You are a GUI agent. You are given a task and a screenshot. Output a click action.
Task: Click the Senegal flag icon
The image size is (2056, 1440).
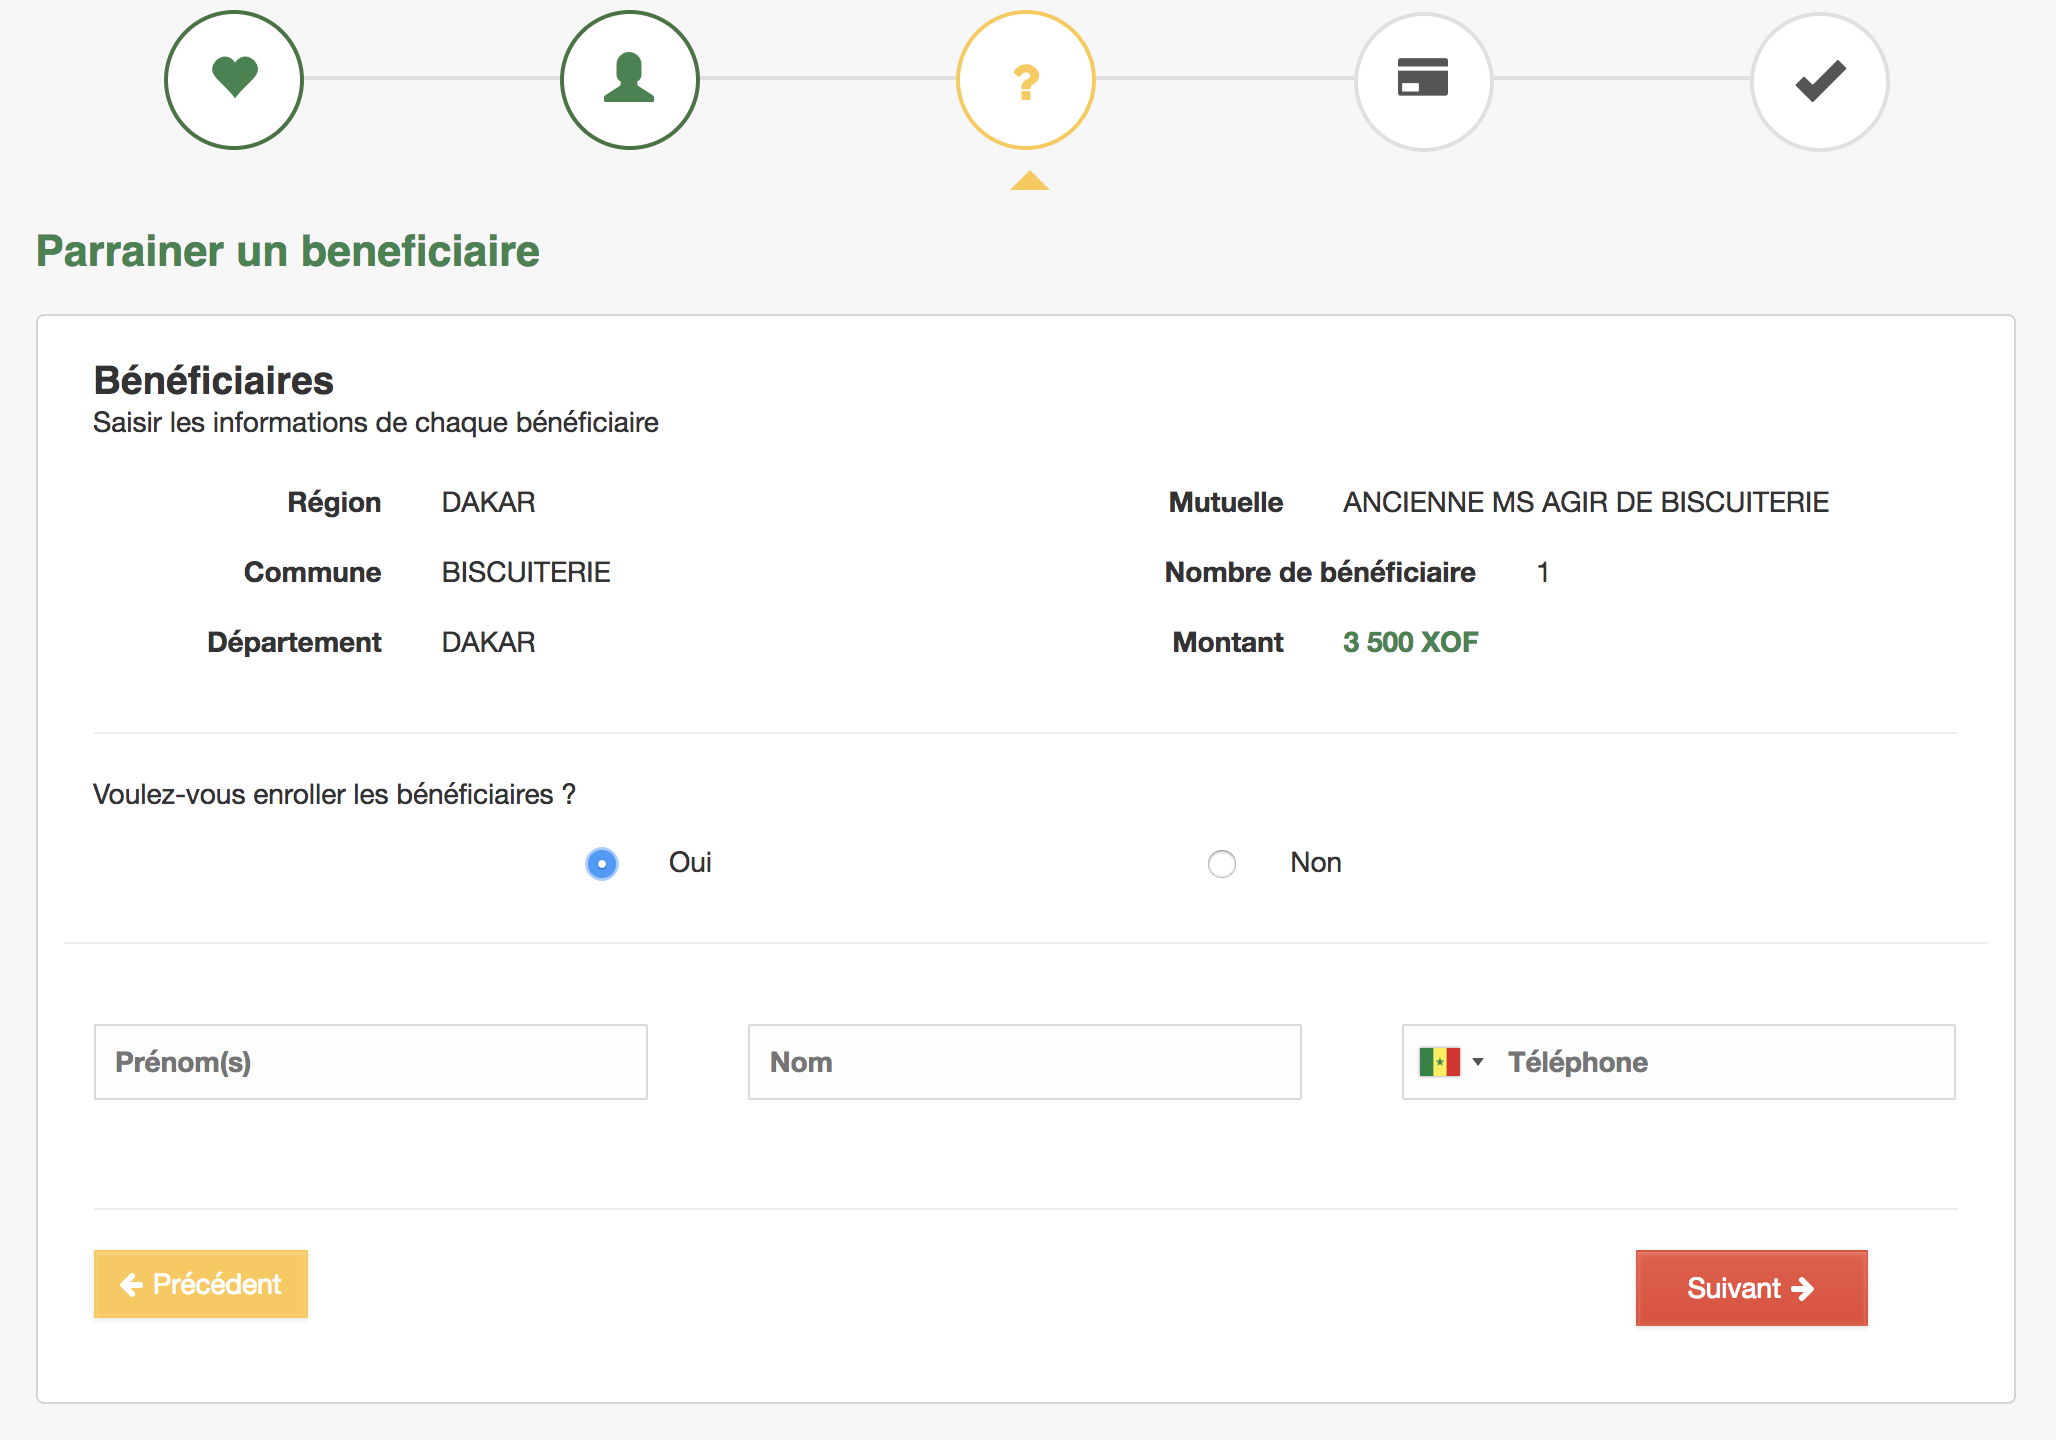pyautogui.click(x=1439, y=1062)
